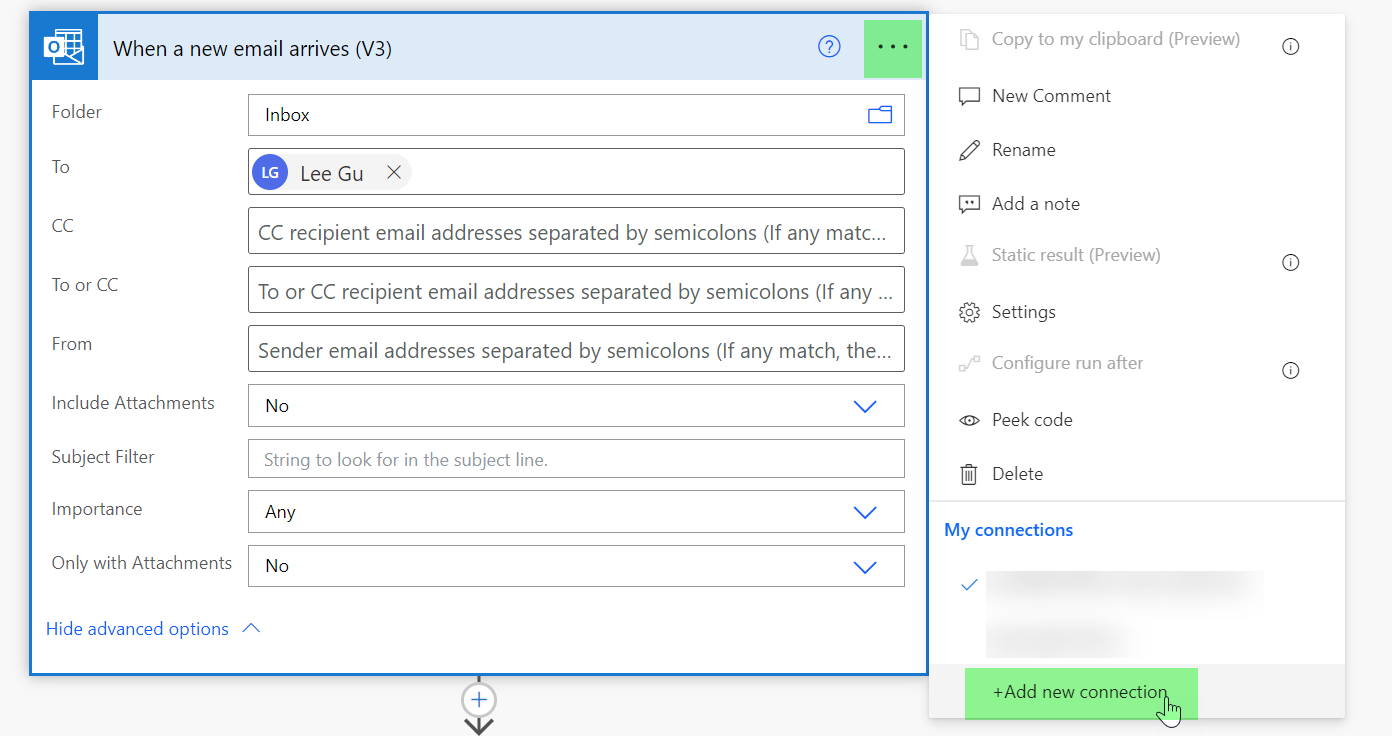This screenshot has width=1392, height=736.
Task: Click into the To or CC field
Action: [x=576, y=290]
